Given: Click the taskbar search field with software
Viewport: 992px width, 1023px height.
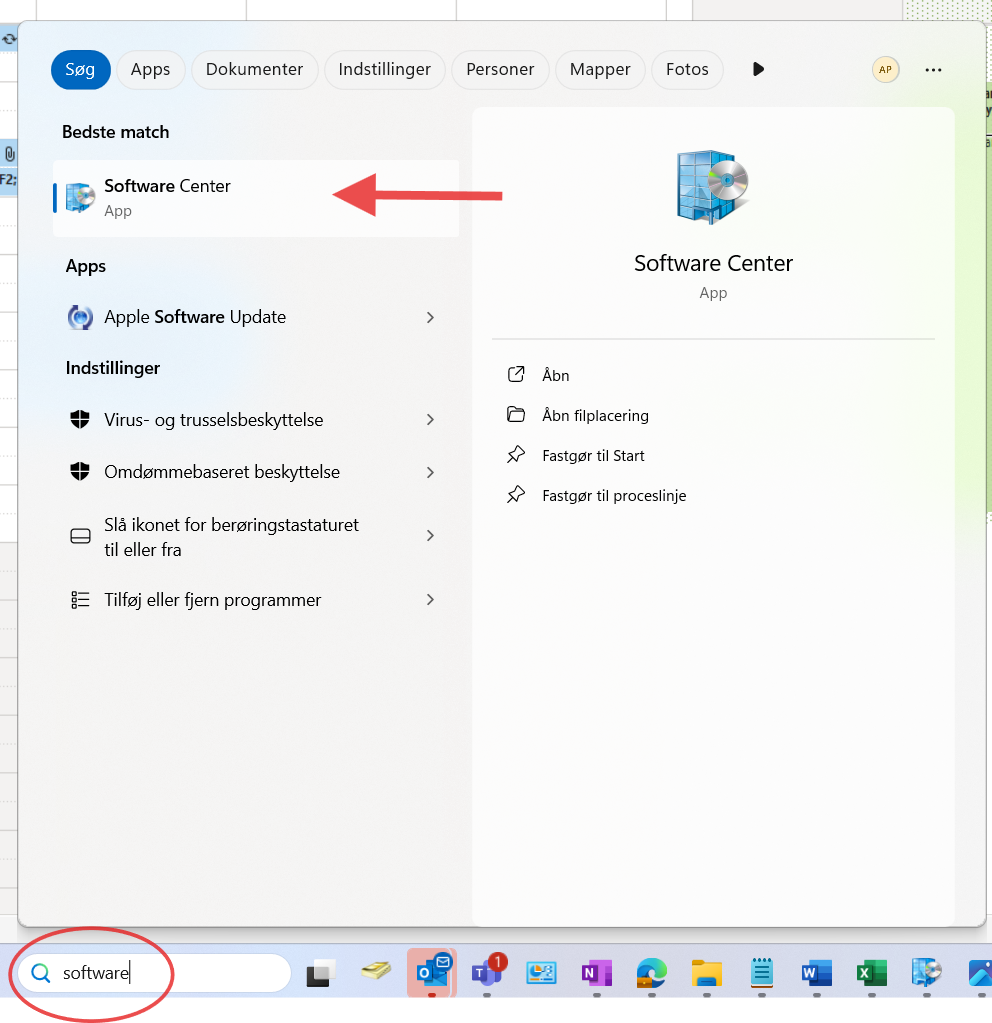Looking at the screenshot, I should point(154,973).
